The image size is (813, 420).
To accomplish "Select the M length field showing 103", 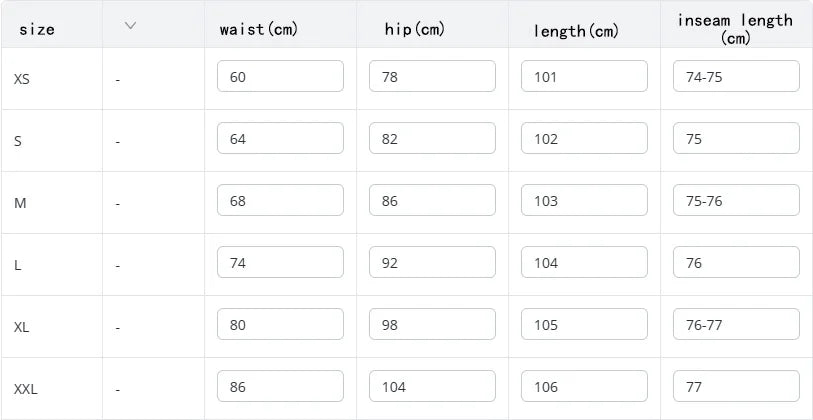I will coord(584,201).
